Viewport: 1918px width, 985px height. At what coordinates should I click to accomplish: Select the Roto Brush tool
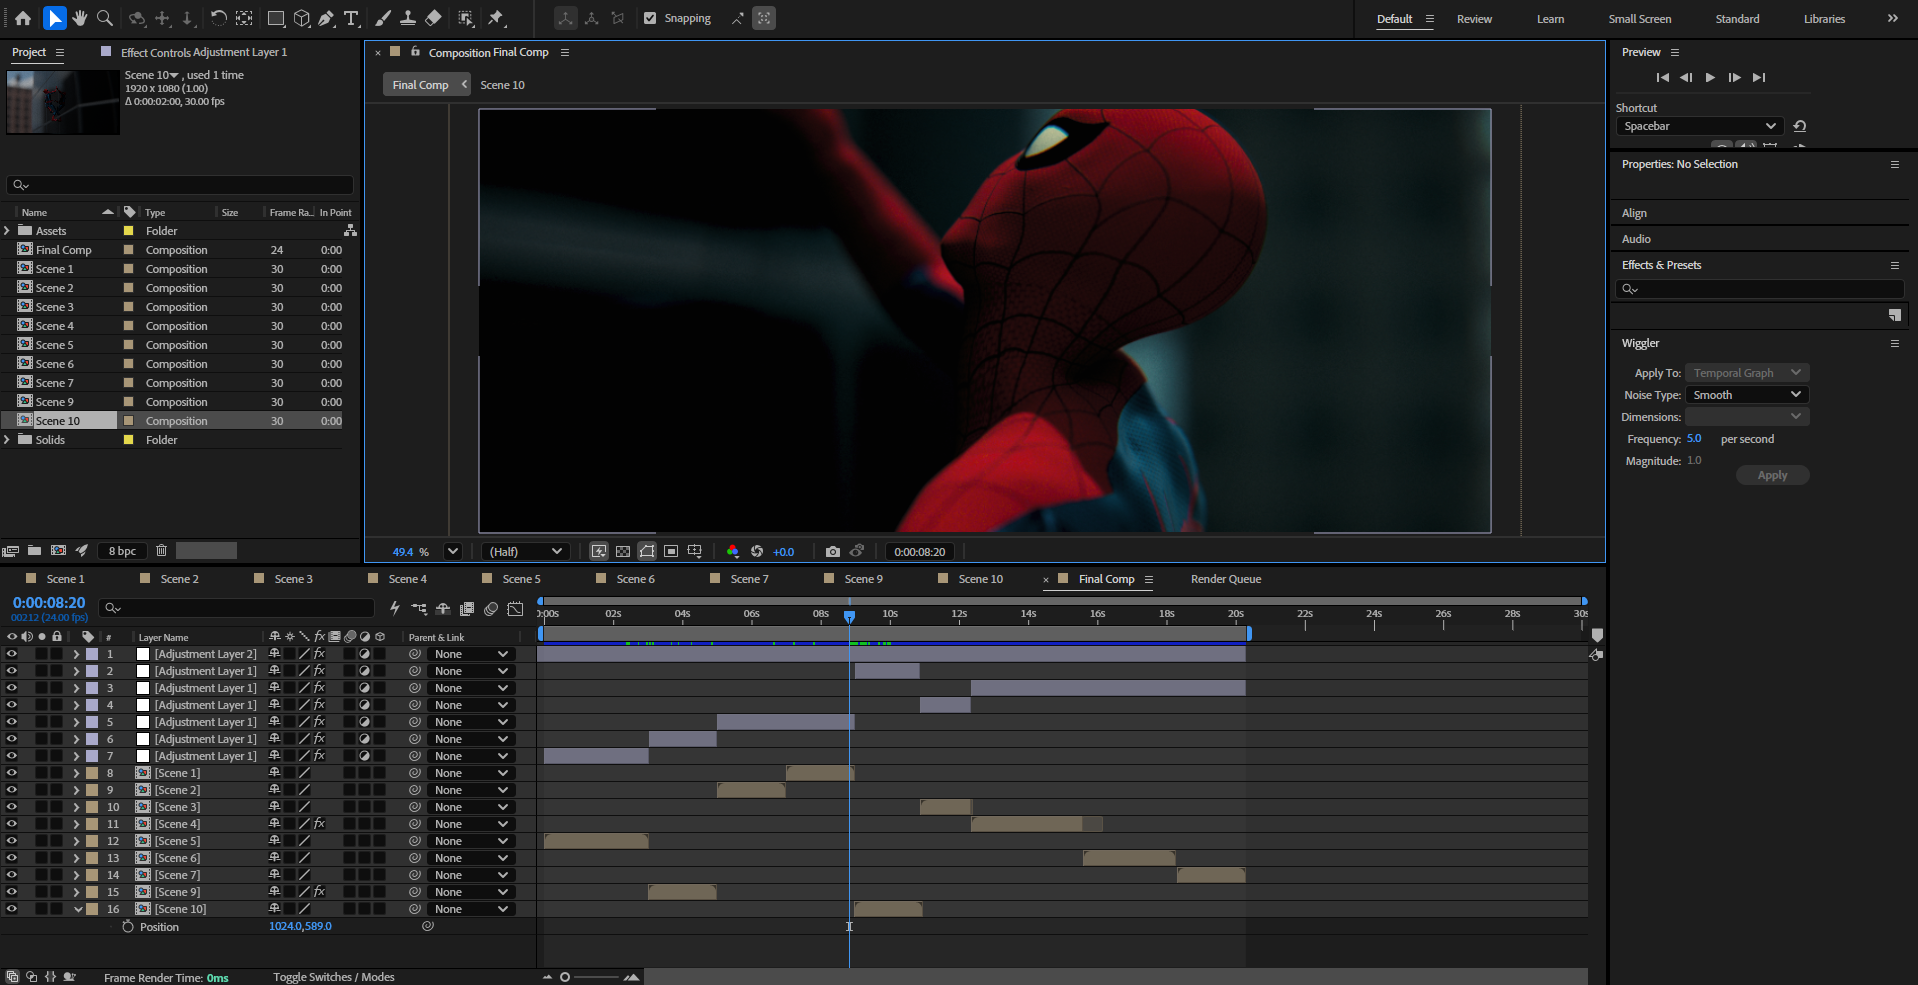466,18
